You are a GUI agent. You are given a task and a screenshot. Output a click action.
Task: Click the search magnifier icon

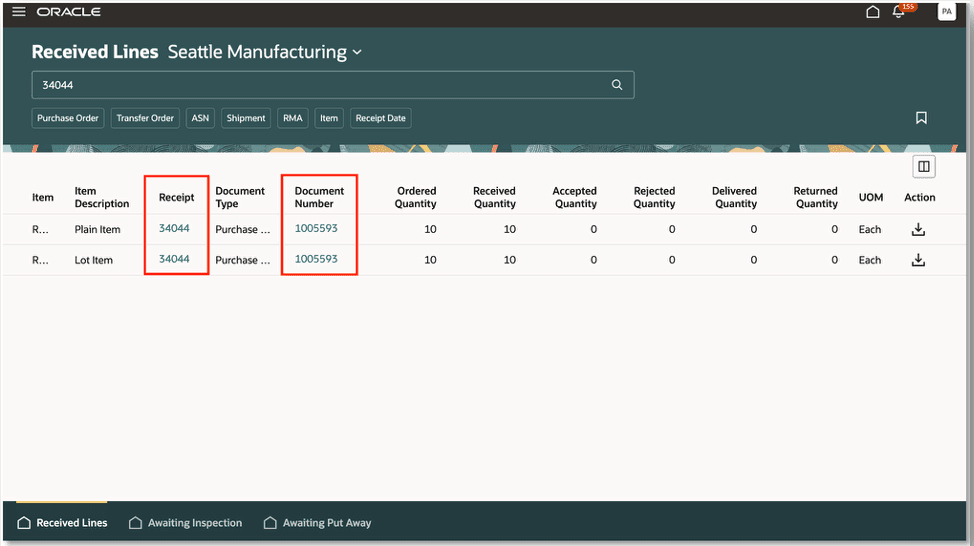click(x=617, y=85)
